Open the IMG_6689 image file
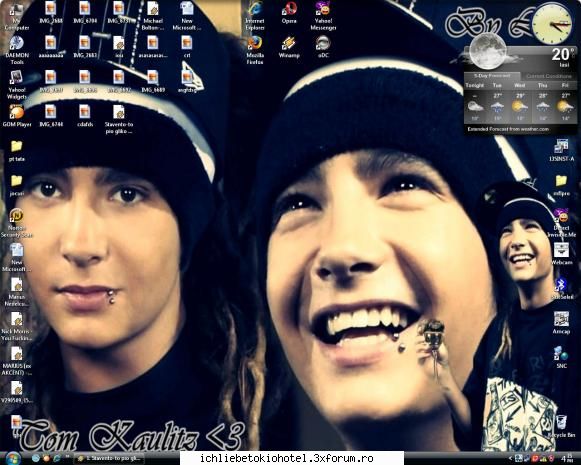 point(153,82)
